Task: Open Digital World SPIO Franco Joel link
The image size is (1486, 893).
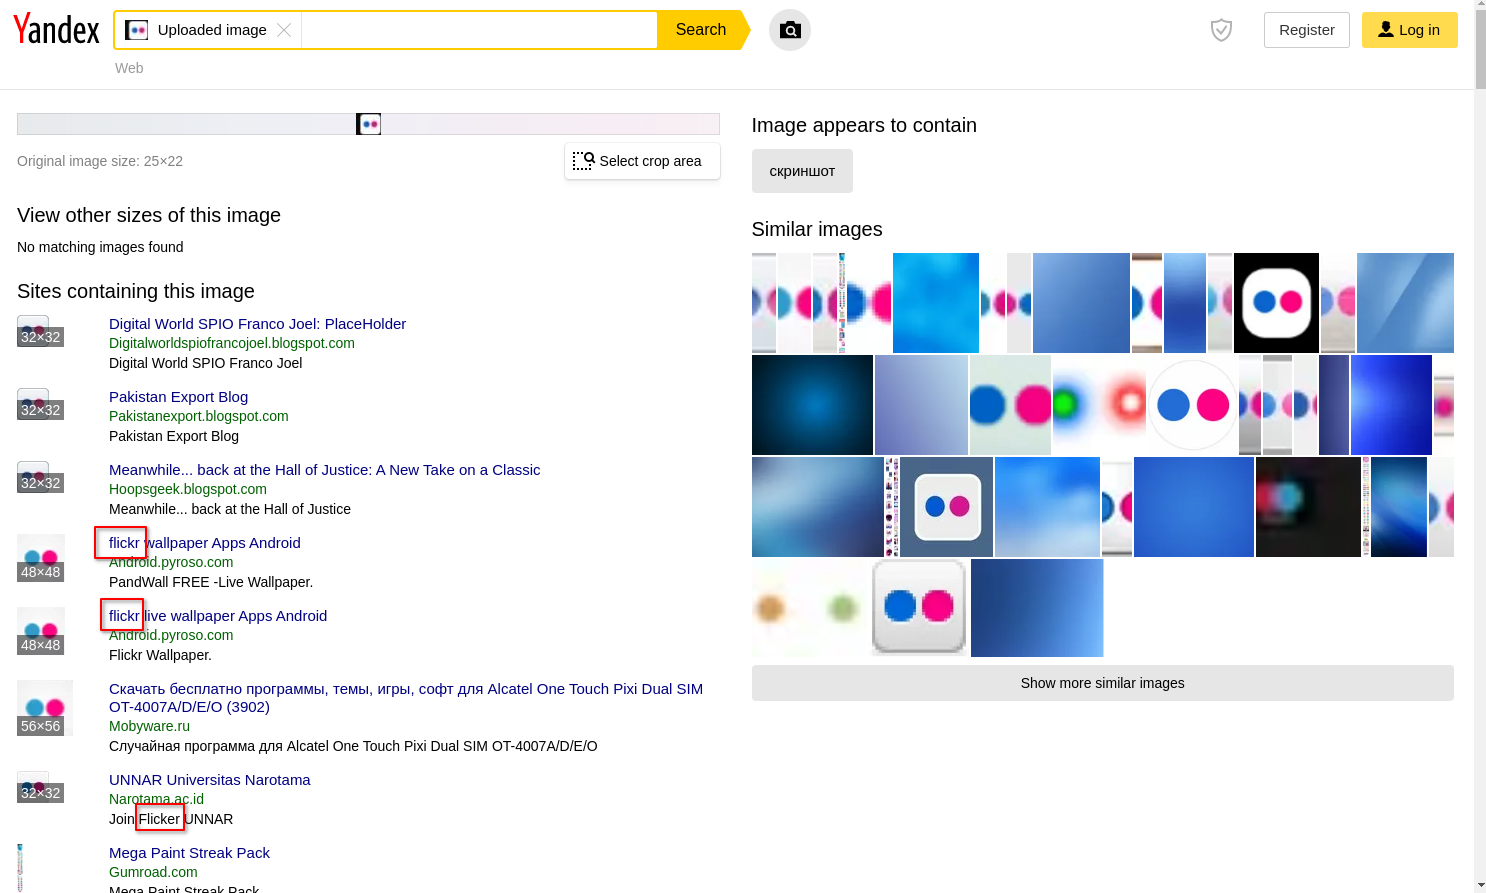Action: click(x=257, y=324)
